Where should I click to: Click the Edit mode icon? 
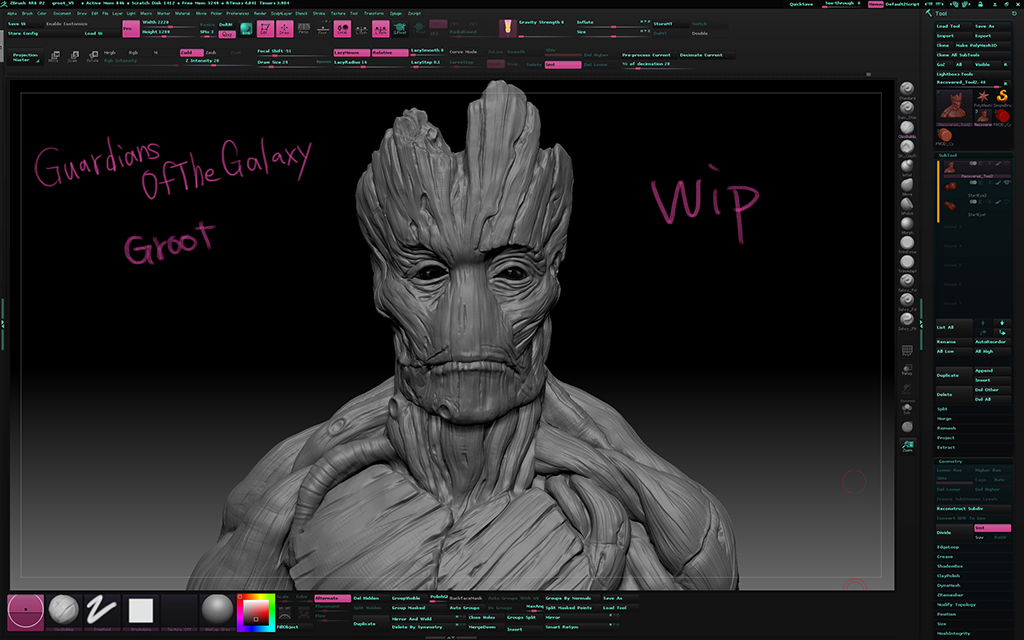[264, 28]
